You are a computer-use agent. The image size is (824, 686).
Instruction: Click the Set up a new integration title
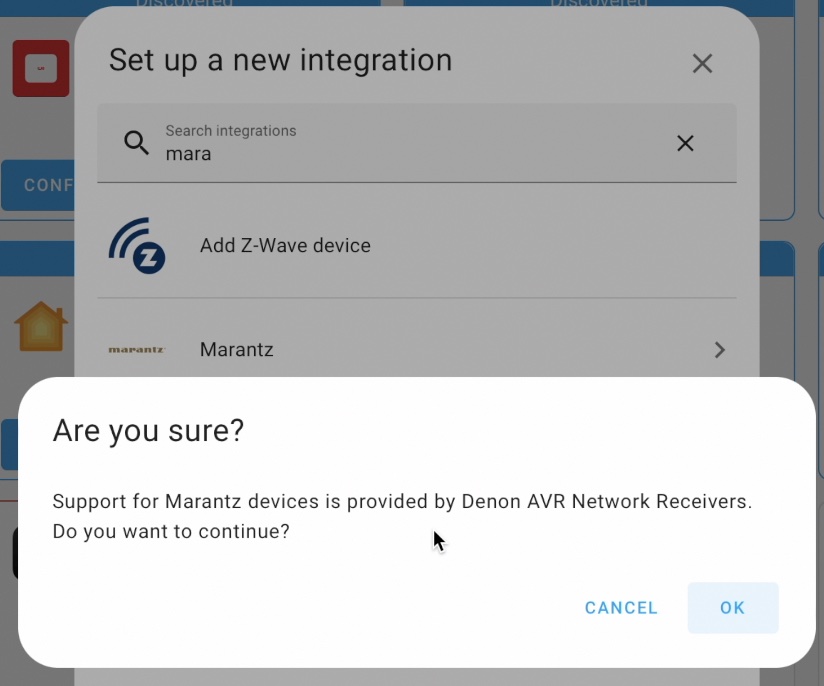(280, 60)
